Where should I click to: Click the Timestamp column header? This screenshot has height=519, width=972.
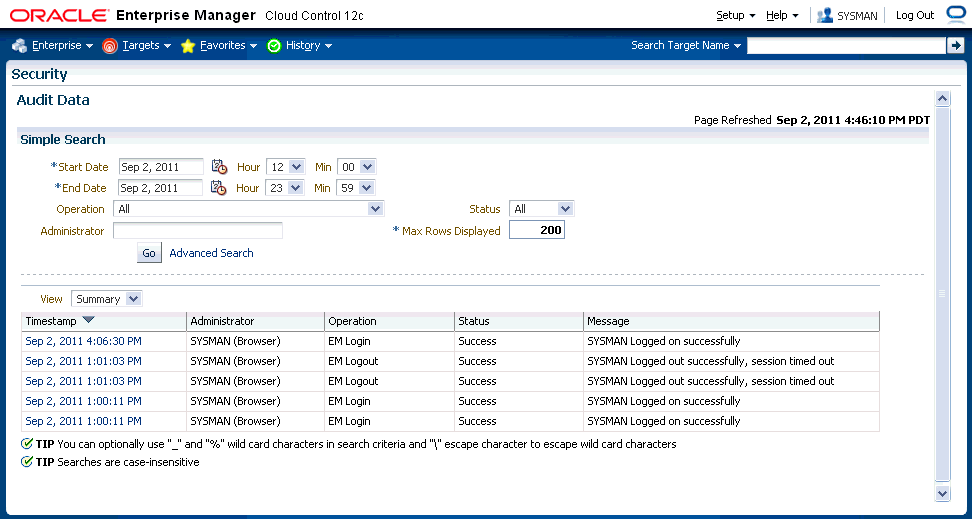coord(104,321)
